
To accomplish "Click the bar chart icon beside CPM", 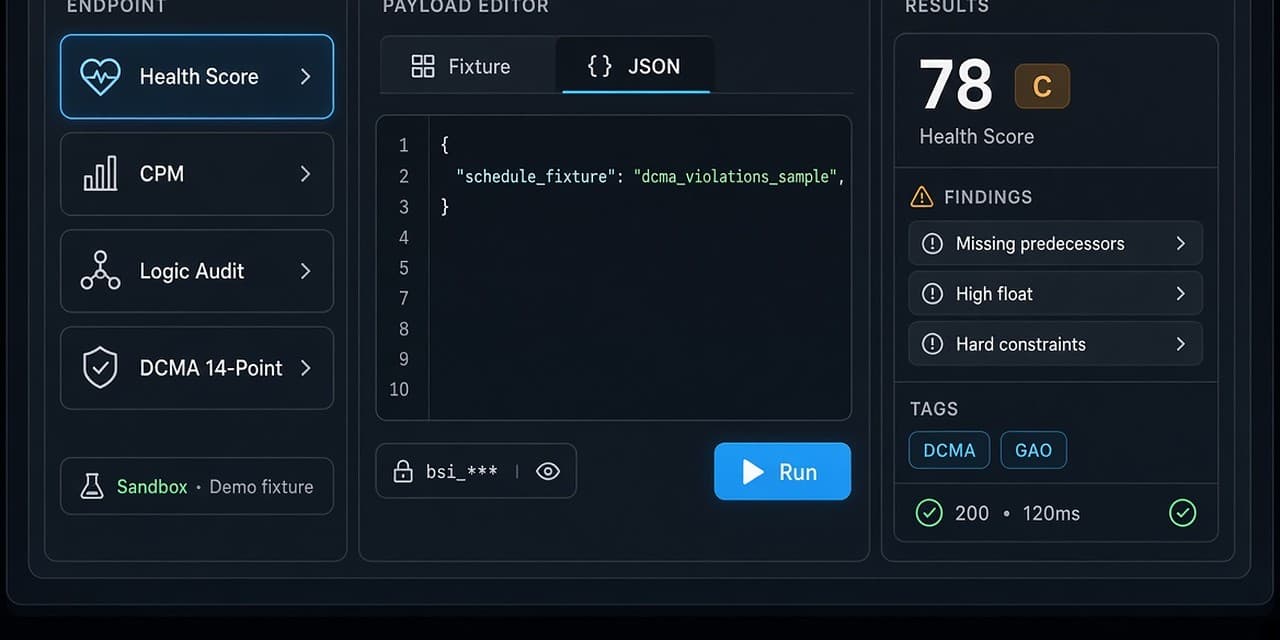I will click(100, 174).
